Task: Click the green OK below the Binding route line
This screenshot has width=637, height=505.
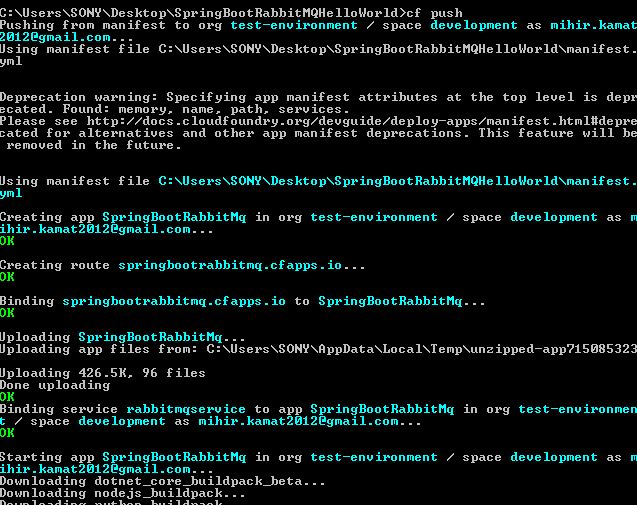Action: click(x=7, y=313)
